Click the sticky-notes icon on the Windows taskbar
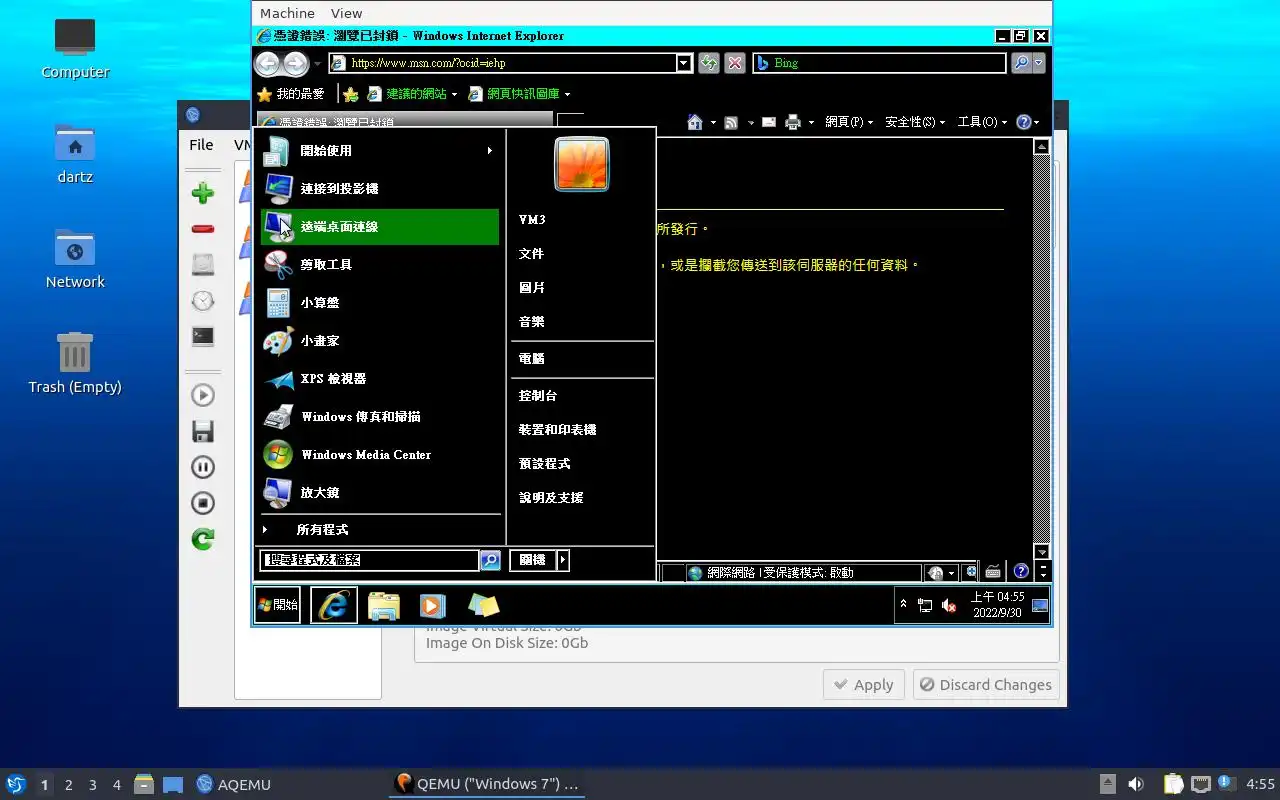 coord(483,604)
